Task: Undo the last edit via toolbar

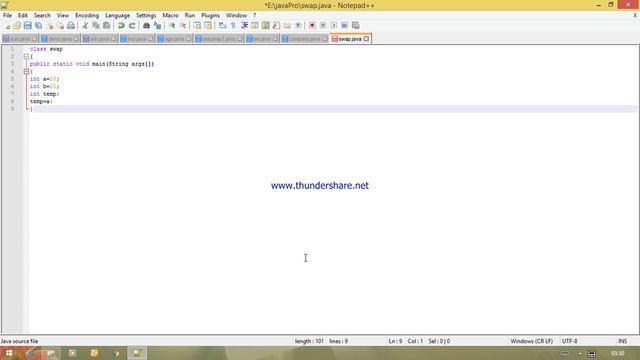Action: (121, 26)
